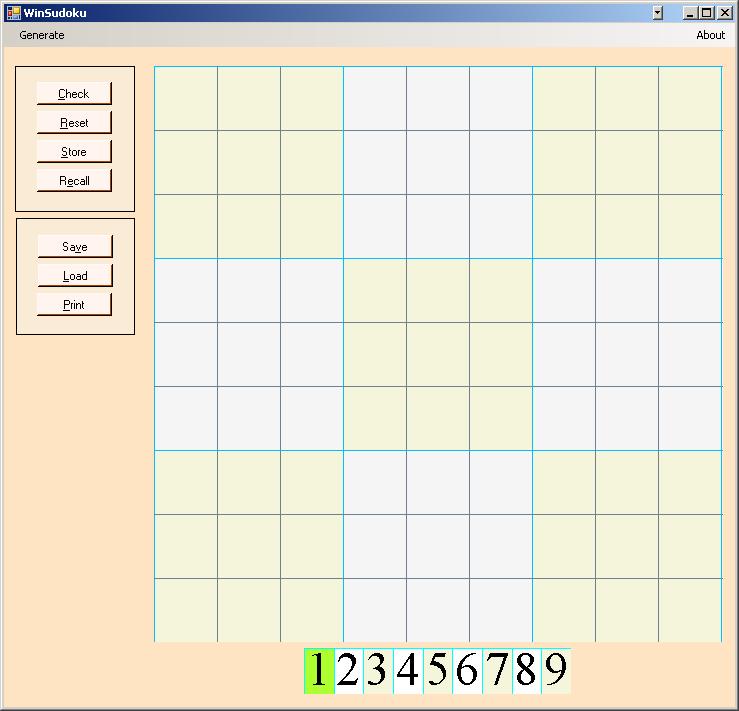Image resolution: width=739 pixels, height=711 pixels.
Task: Click the Reset button
Action: (x=74, y=123)
